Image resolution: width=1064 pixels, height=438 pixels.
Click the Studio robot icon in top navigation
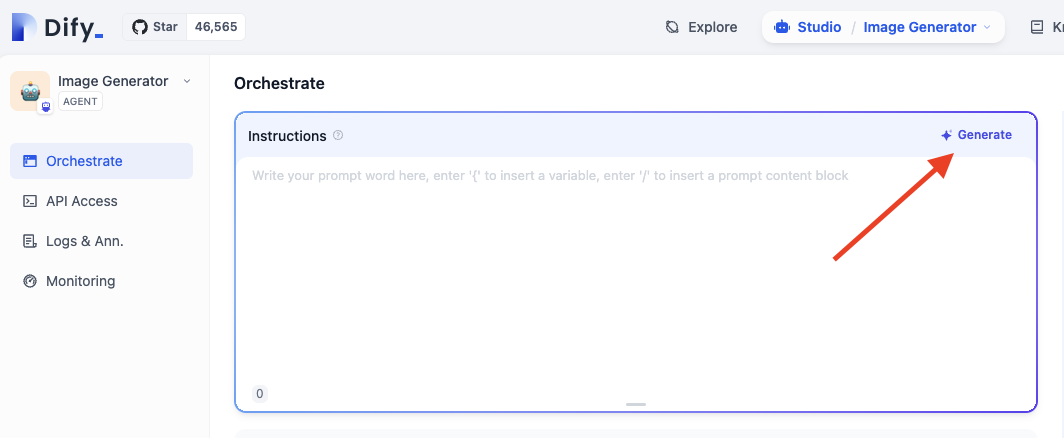(782, 27)
